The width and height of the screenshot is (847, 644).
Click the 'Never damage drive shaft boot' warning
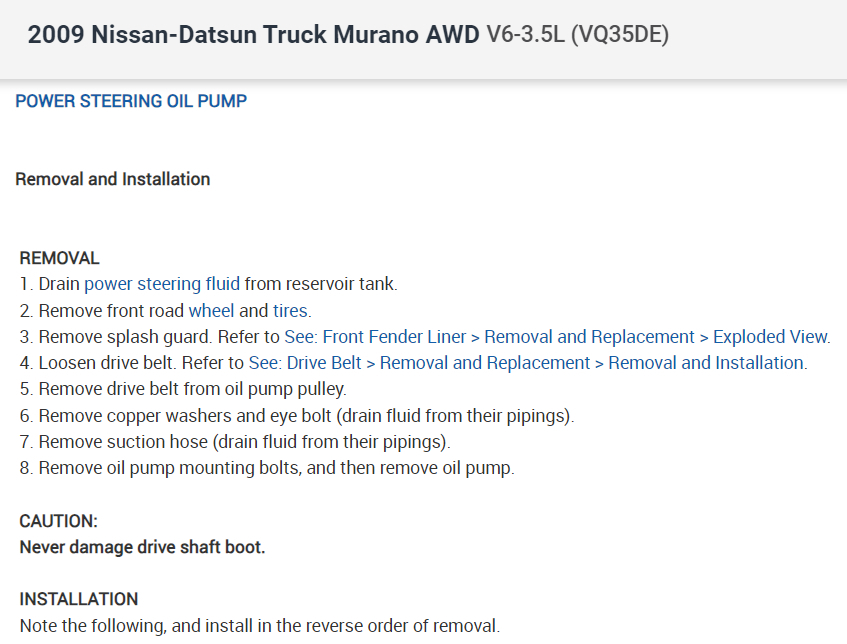(x=143, y=548)
